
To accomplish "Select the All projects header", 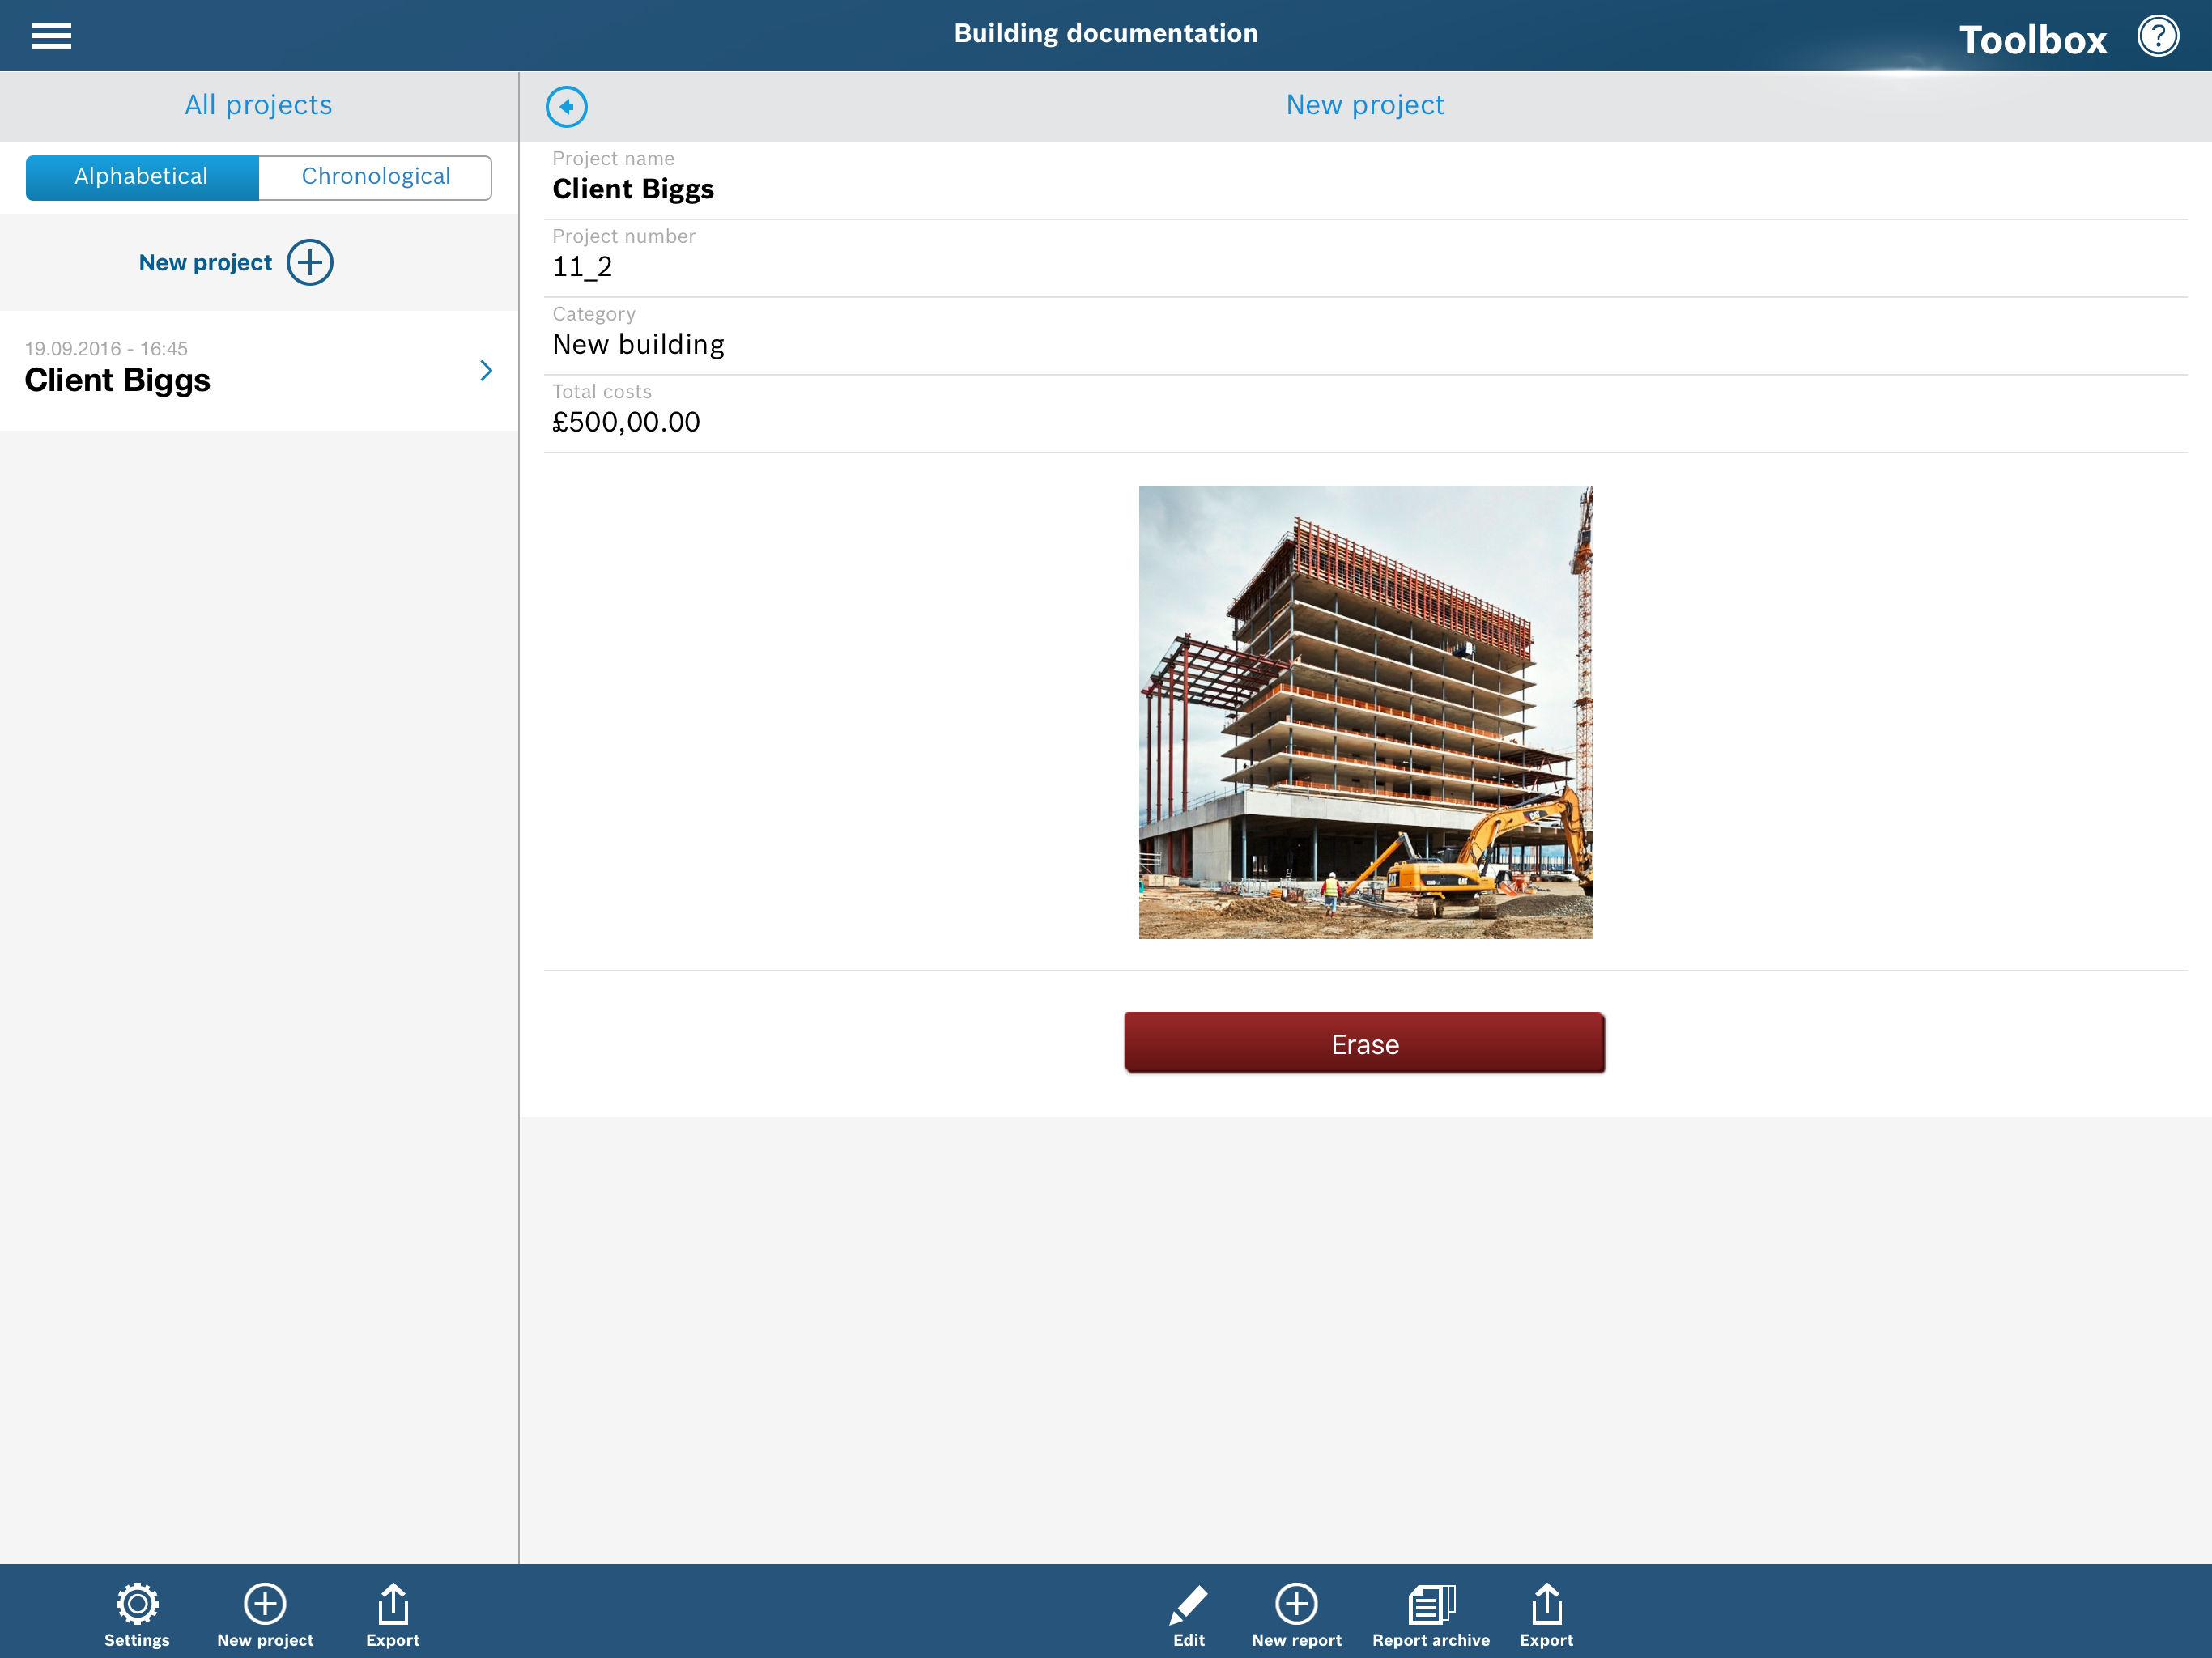I will (258, 105).
